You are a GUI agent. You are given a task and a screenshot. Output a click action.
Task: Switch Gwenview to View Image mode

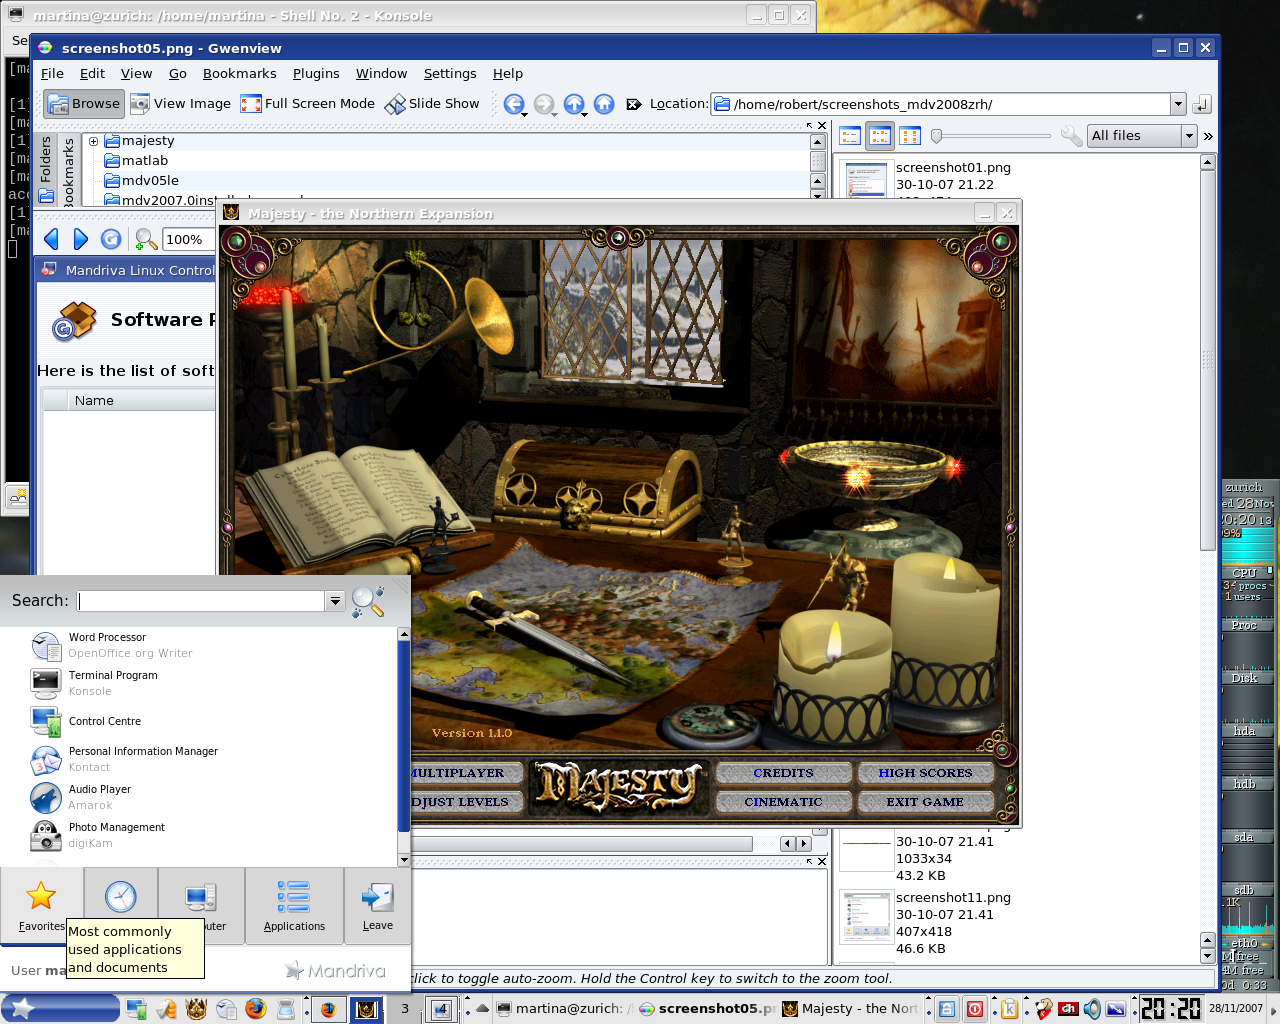[x=180, y=103]
